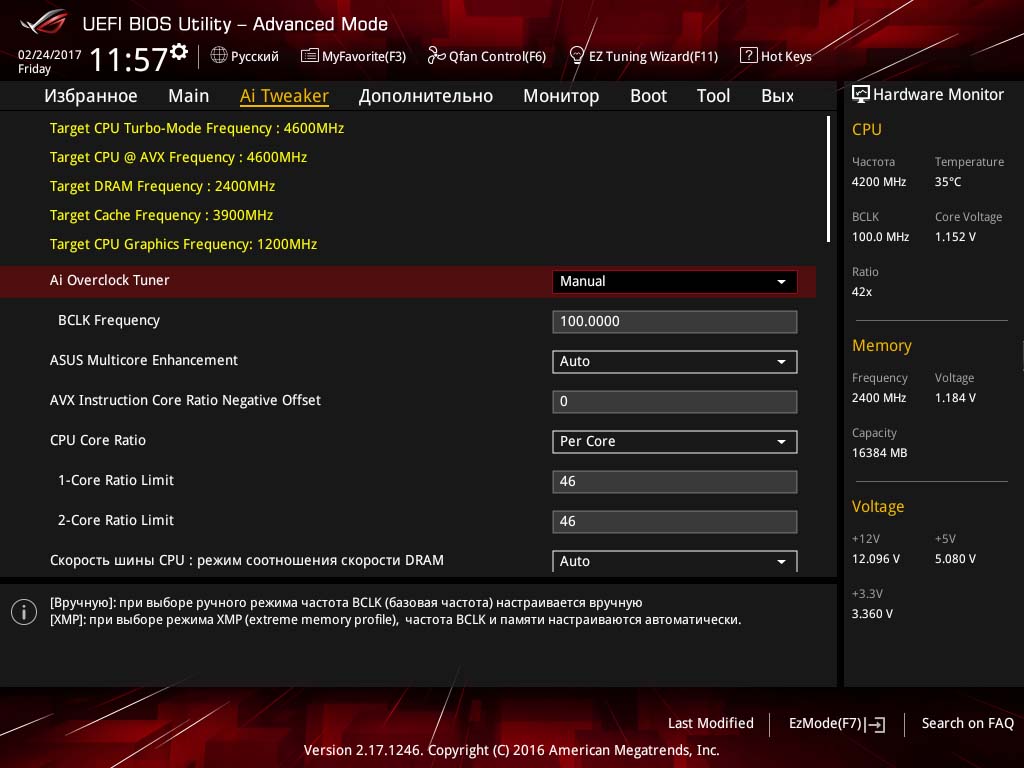This screenshot has width=1024, height=768.
Task: Click the Hot Keys question mark icon
Action: (x=748, y=56)
